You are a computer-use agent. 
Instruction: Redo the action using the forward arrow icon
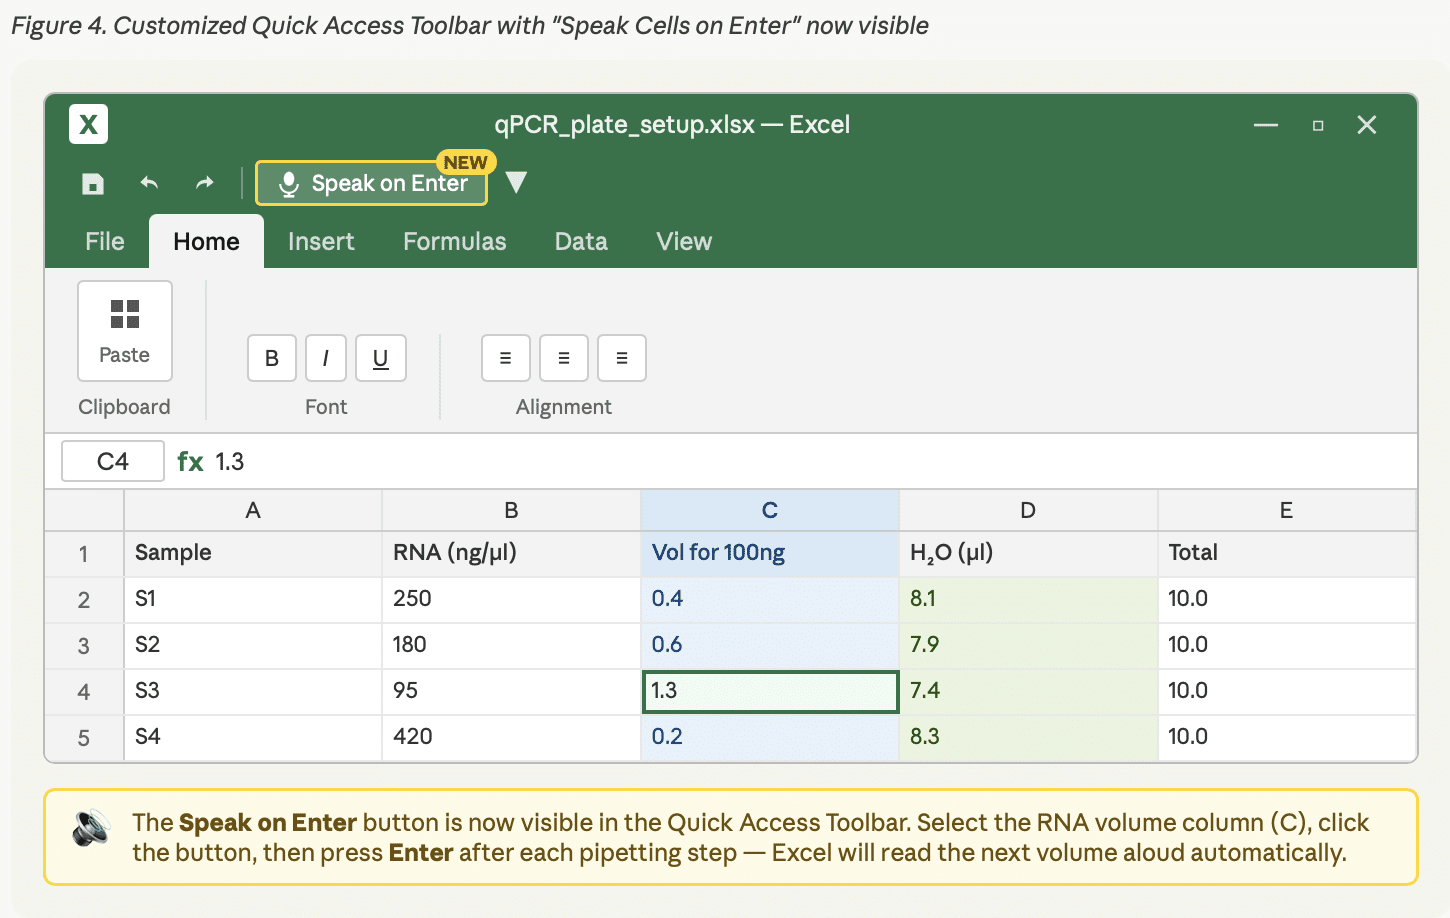[x=205, y=183]
